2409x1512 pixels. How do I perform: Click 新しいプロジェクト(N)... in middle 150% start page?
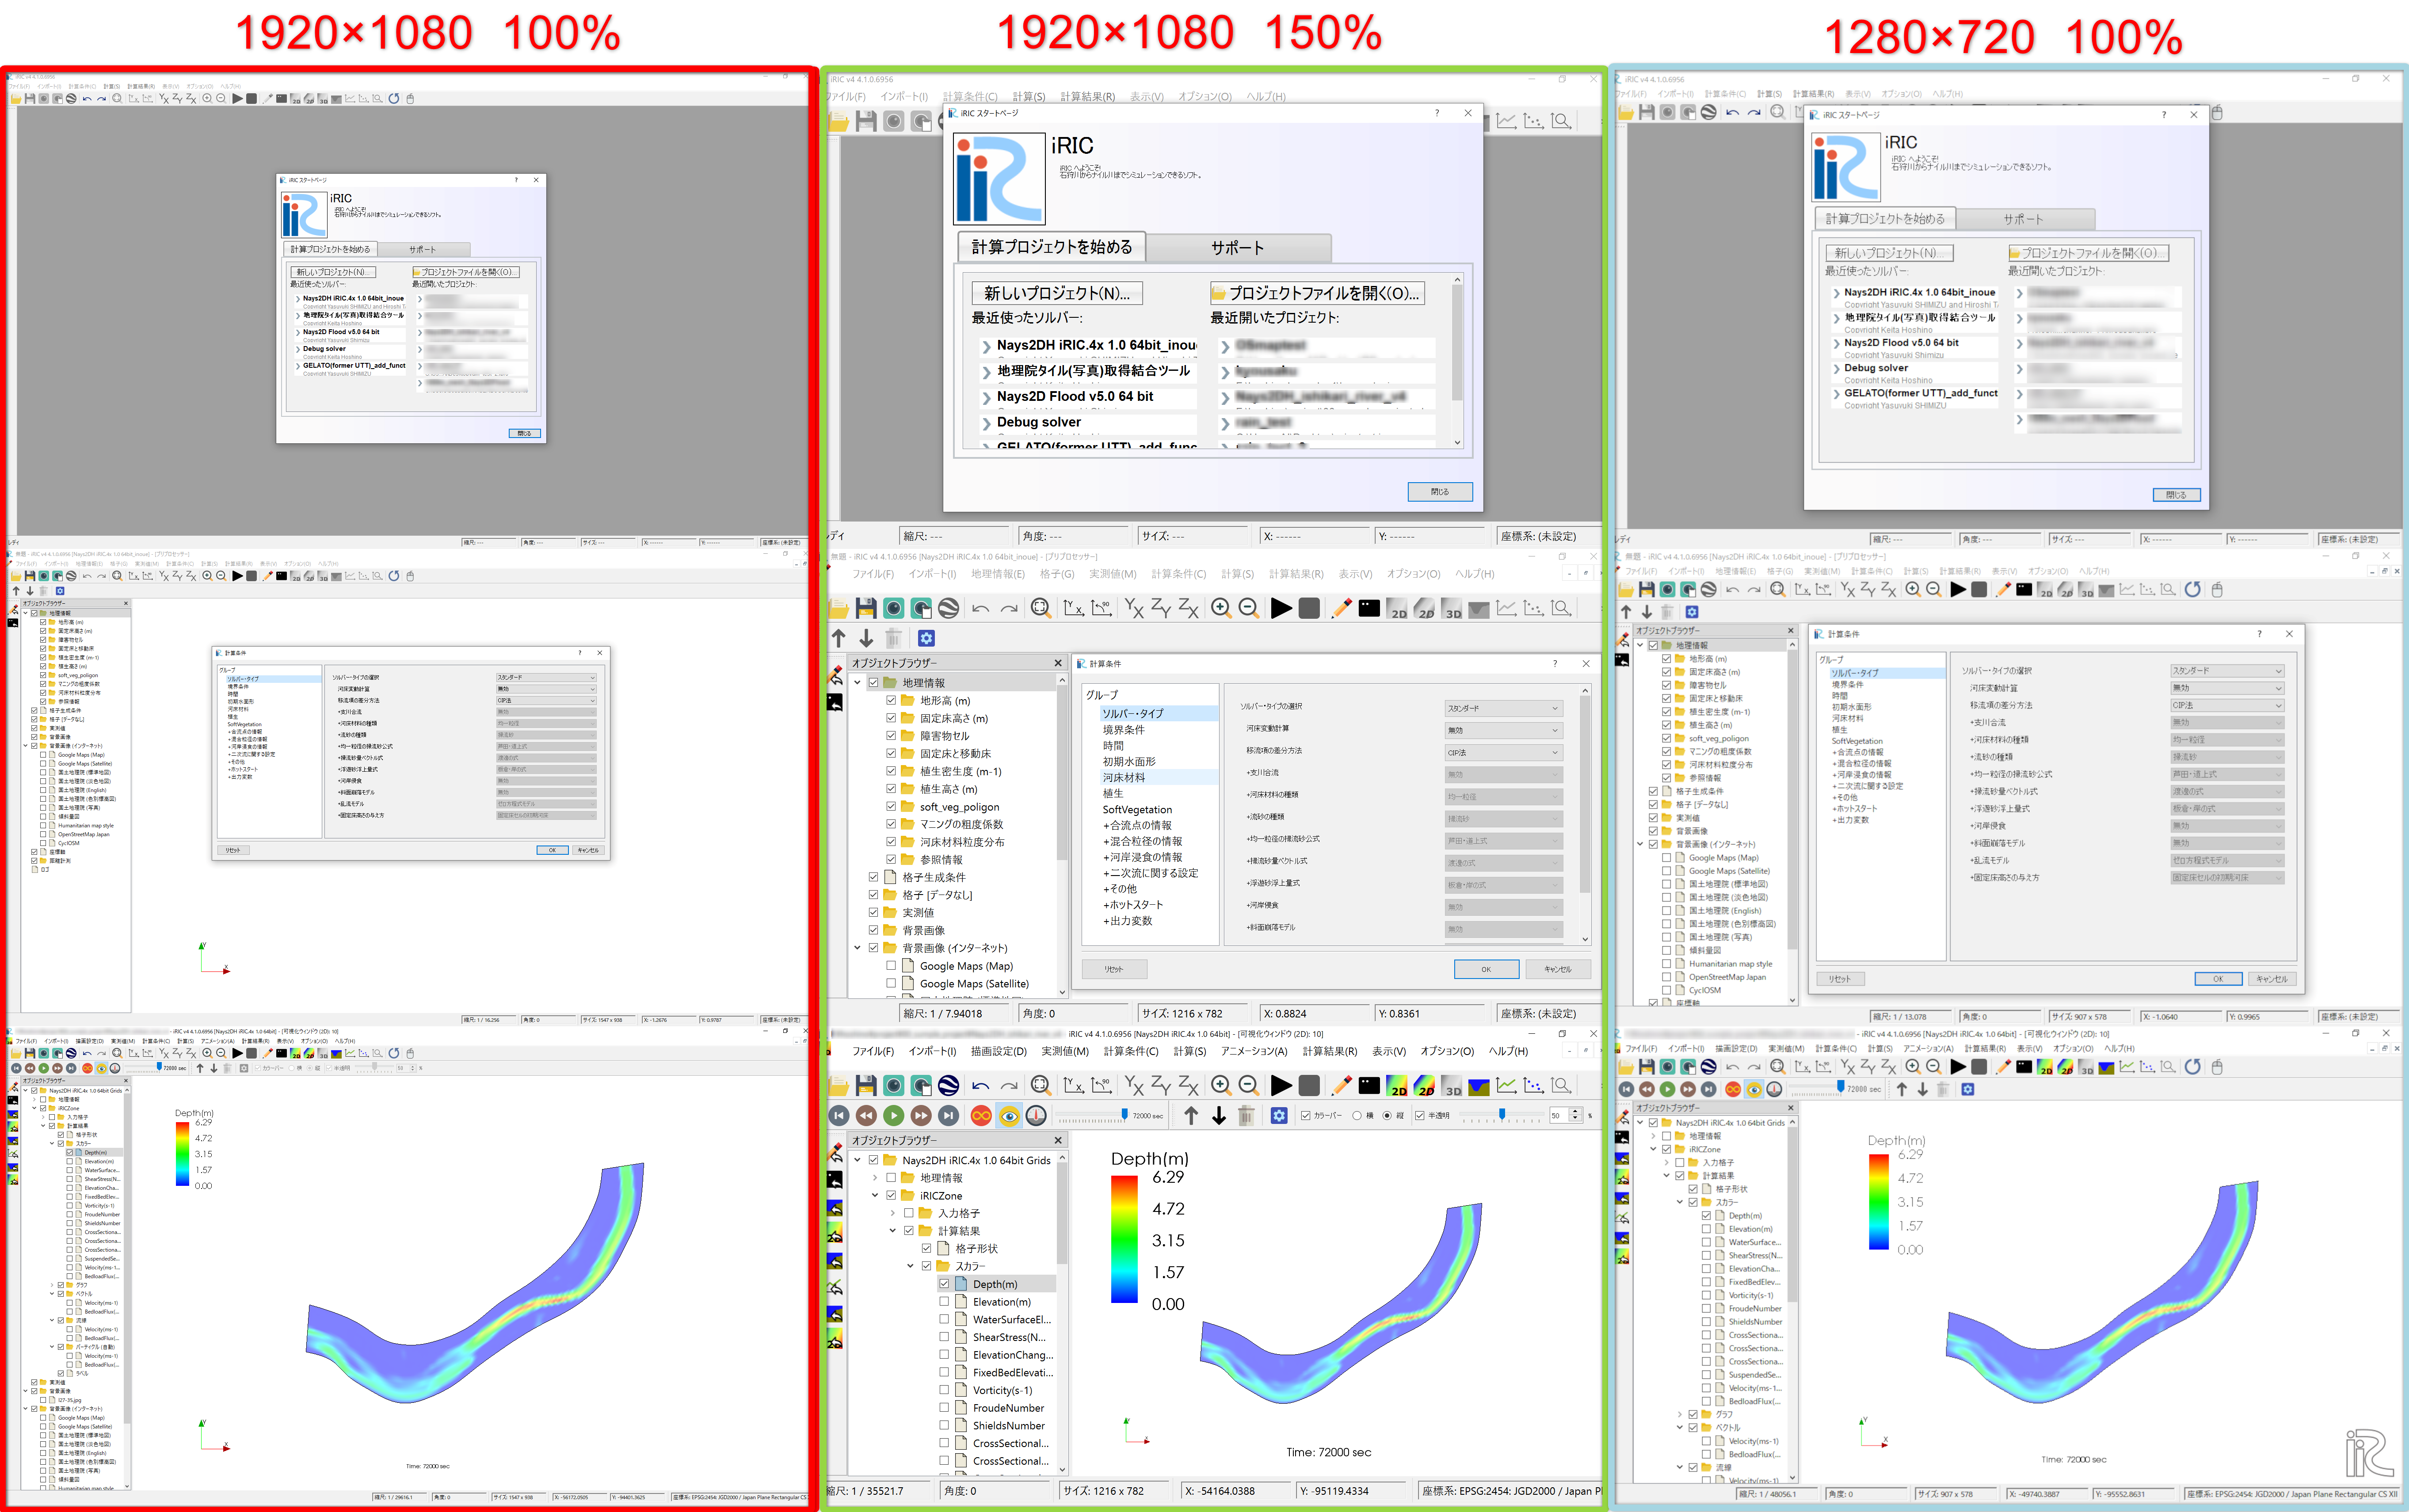click(1056, 293)
